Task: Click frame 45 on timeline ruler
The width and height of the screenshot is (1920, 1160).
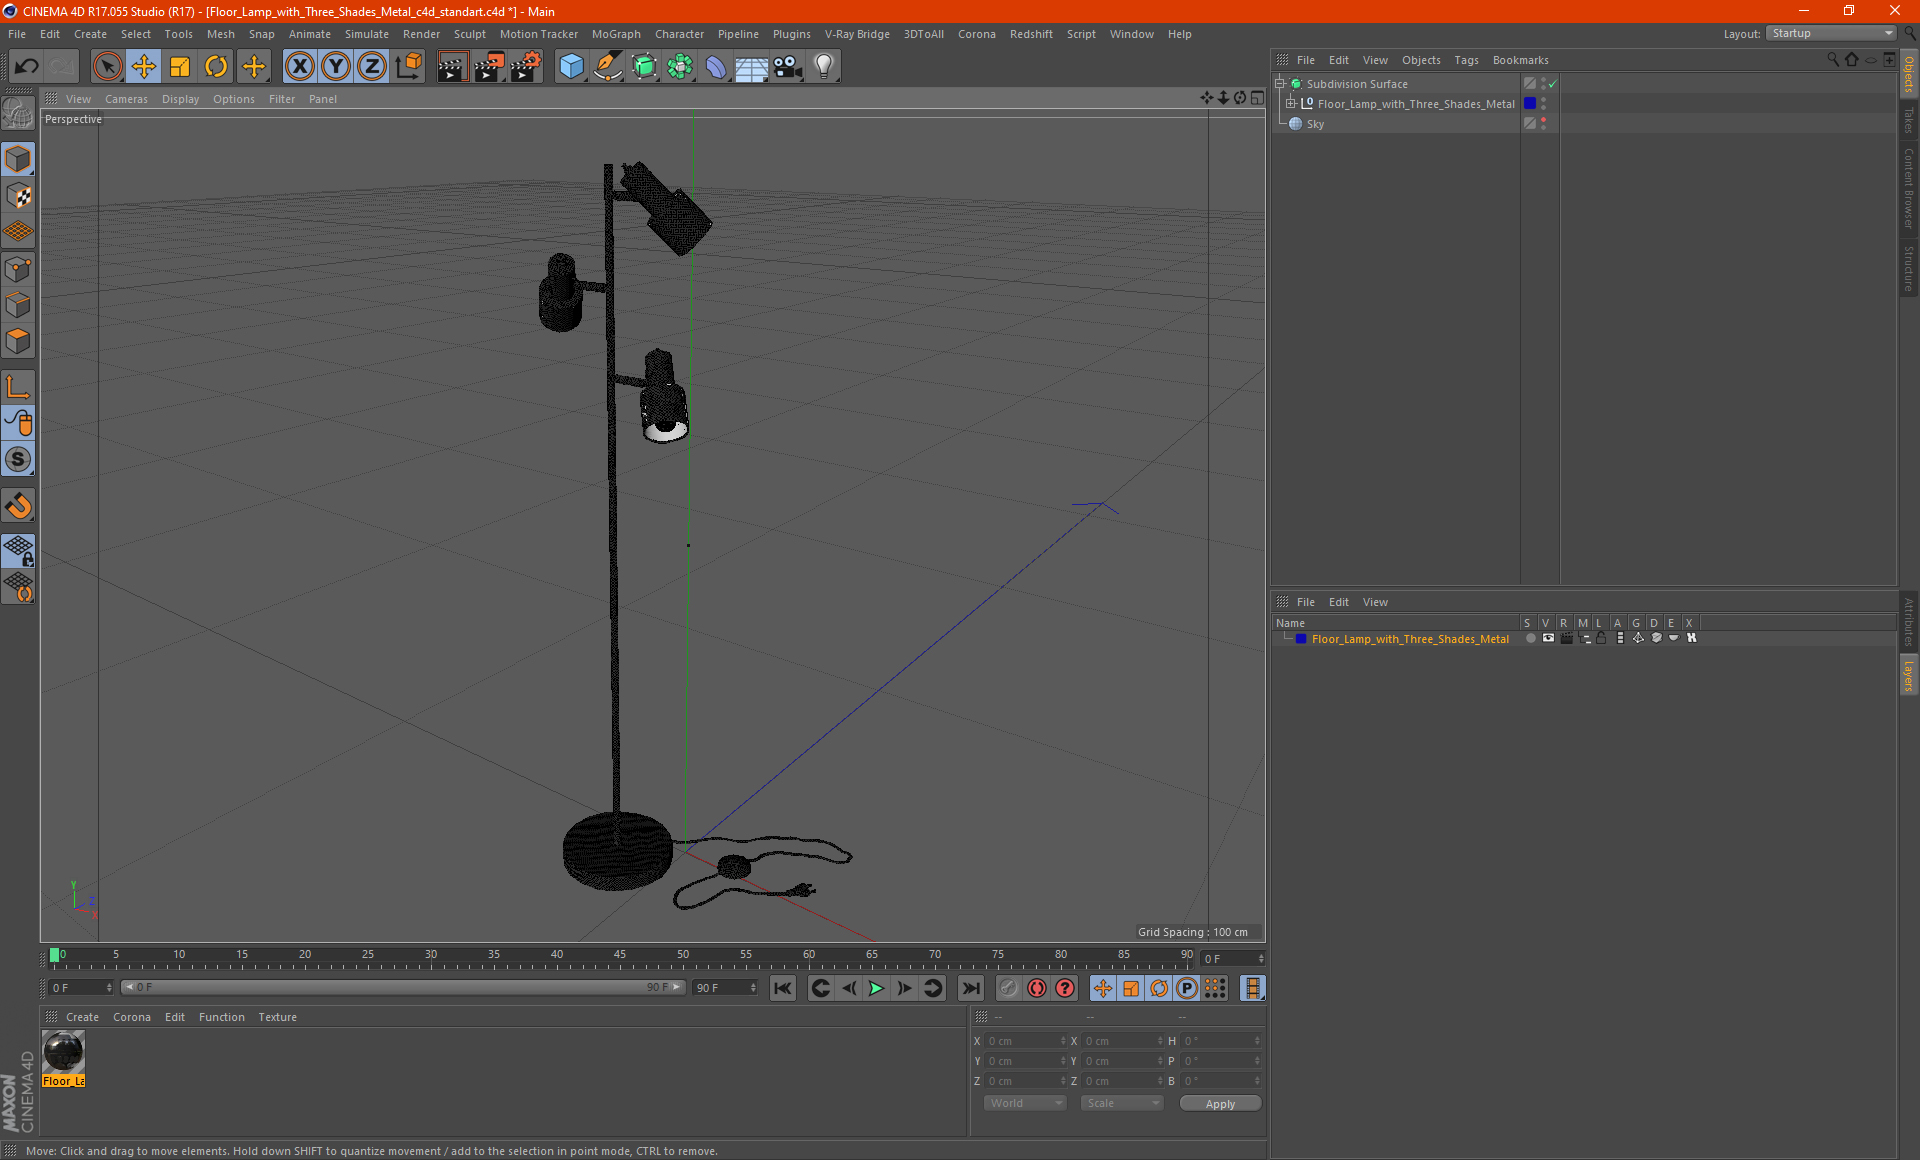Action: [x=620, y=957]
